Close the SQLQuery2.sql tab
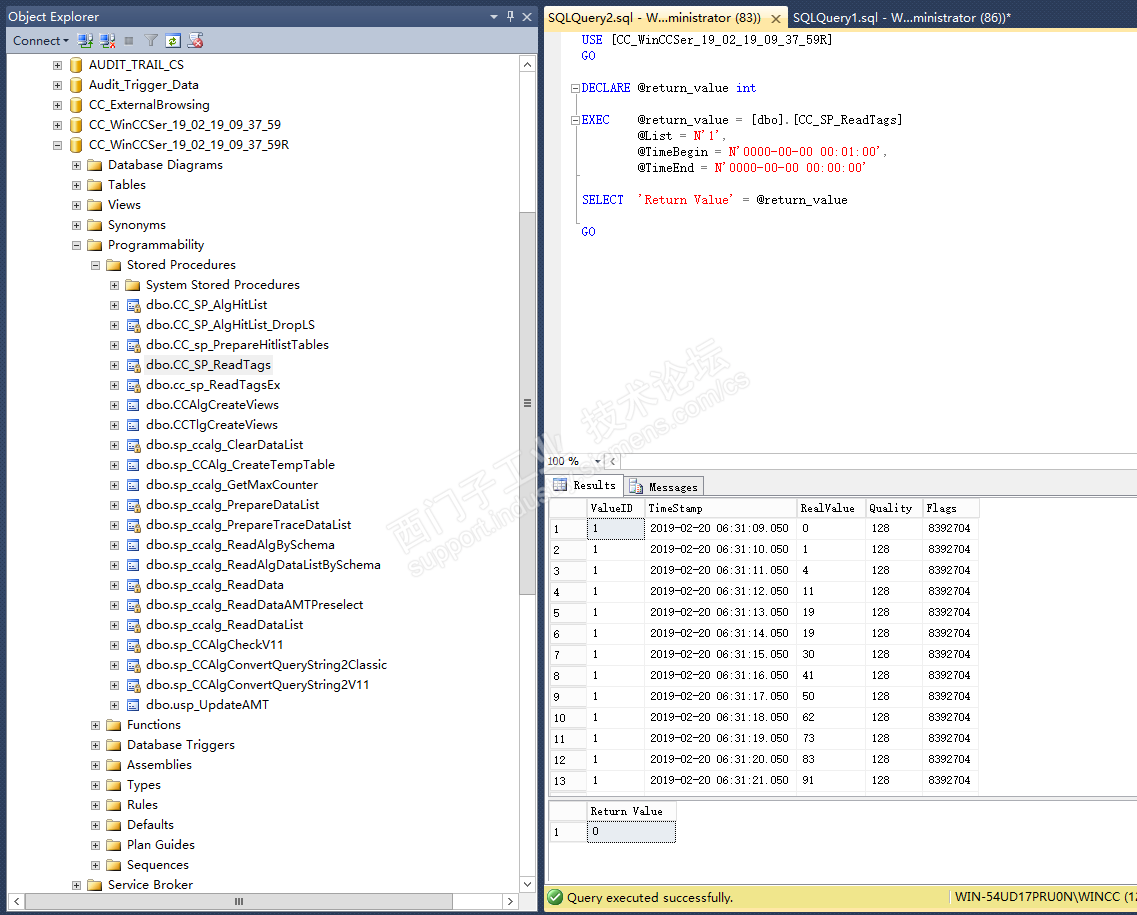This screenshot has height=915, width=1137. tap(775, 18)
